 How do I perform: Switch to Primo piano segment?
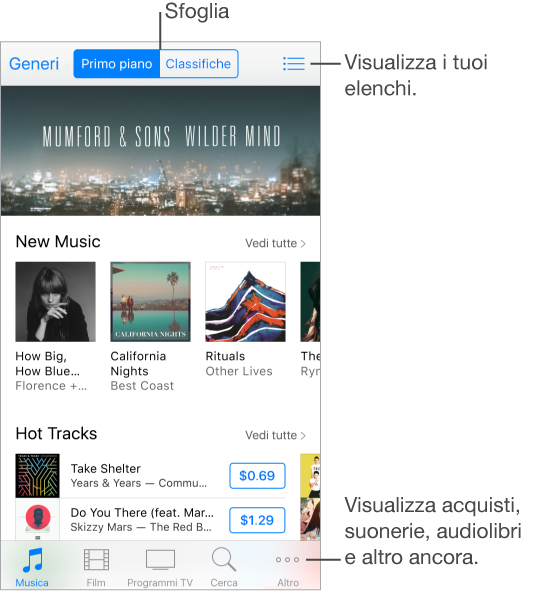(117, 63)
